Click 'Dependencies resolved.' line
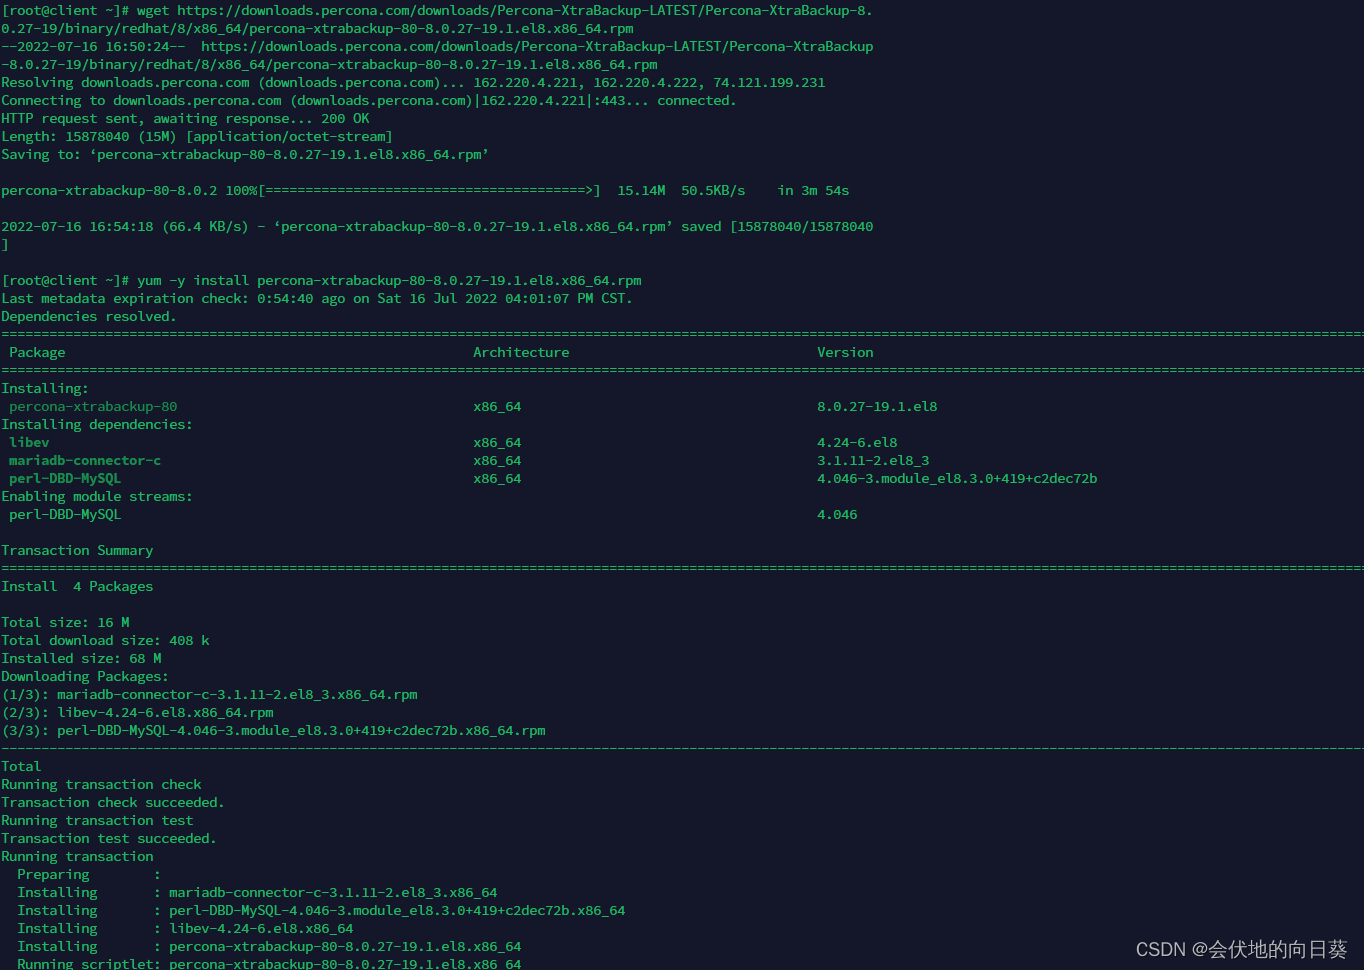Viewport: 1364px width, 970px height. click(89, 317)
